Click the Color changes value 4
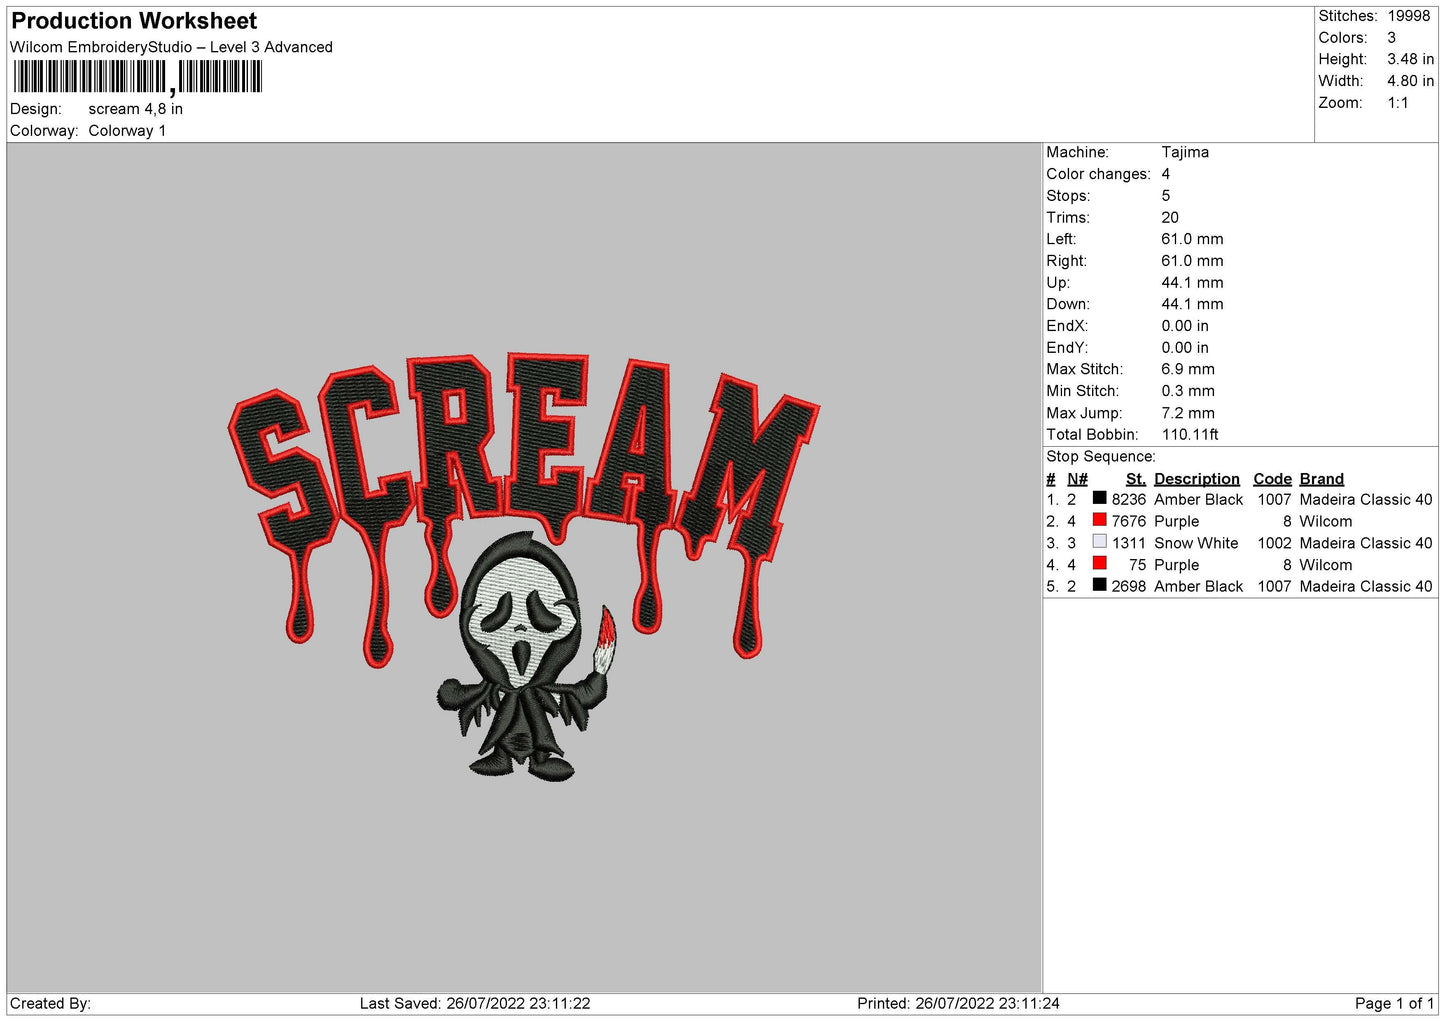Image resolution: width=1445 pixels, height=1021 pixels. (x=1166, y=174)
